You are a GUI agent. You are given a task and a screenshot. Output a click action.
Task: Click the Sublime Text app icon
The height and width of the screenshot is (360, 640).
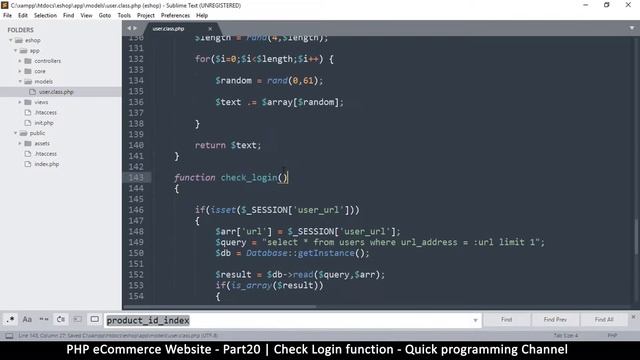tap(5, 5)
